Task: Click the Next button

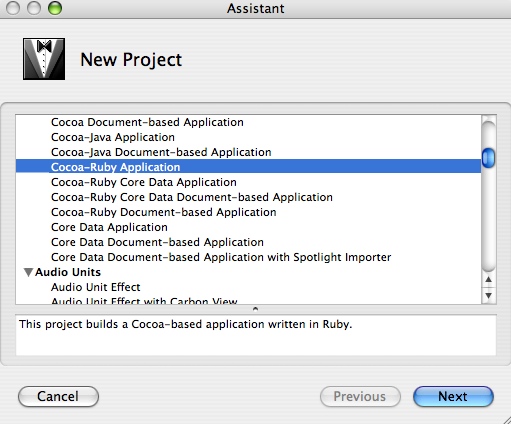Action: click(453, 396)
